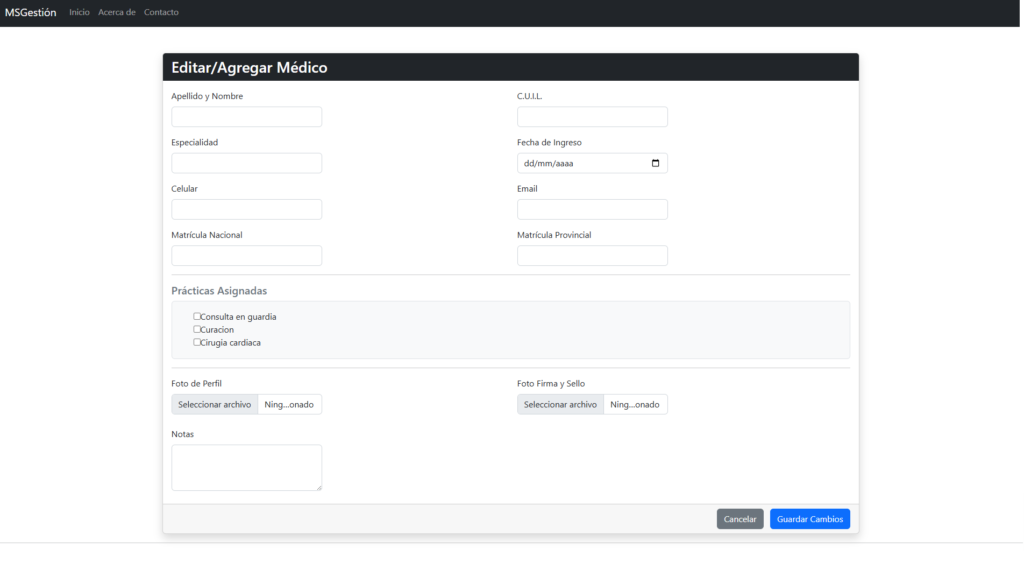Focus the Celular input box
The image size is (1024, 577).
[x=246, y=209]
